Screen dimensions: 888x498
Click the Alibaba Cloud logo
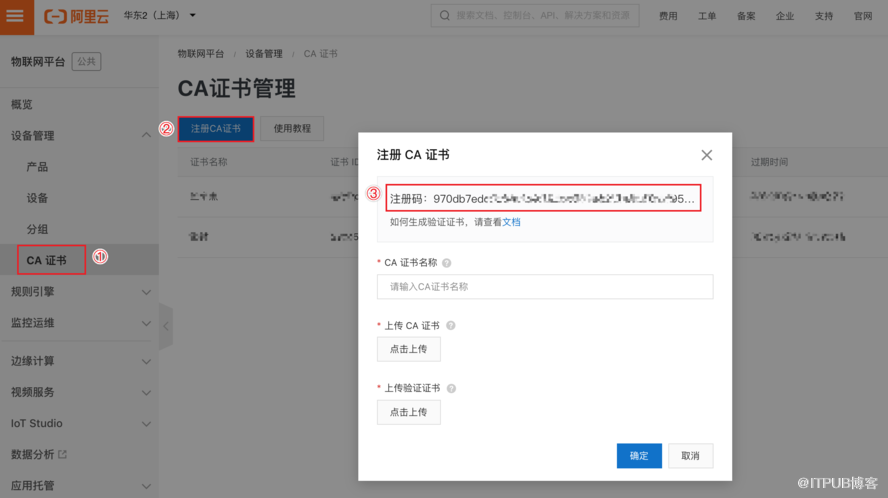pos(78,16)
